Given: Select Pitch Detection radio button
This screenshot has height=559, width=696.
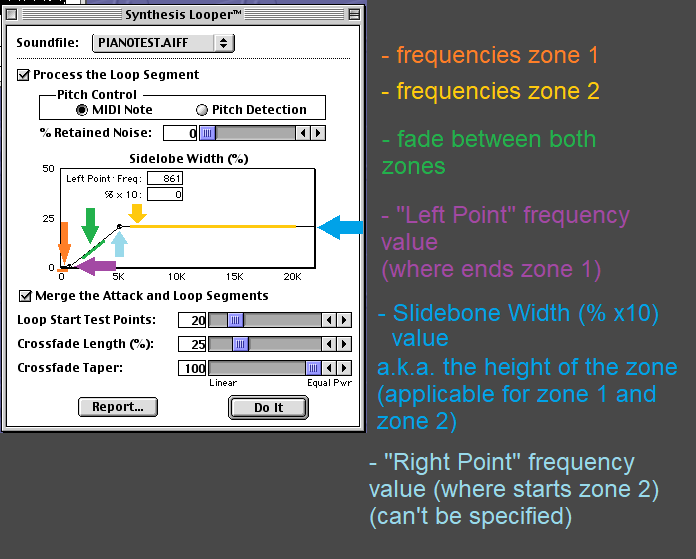Looking at the screenshot, I should [202, 110].
